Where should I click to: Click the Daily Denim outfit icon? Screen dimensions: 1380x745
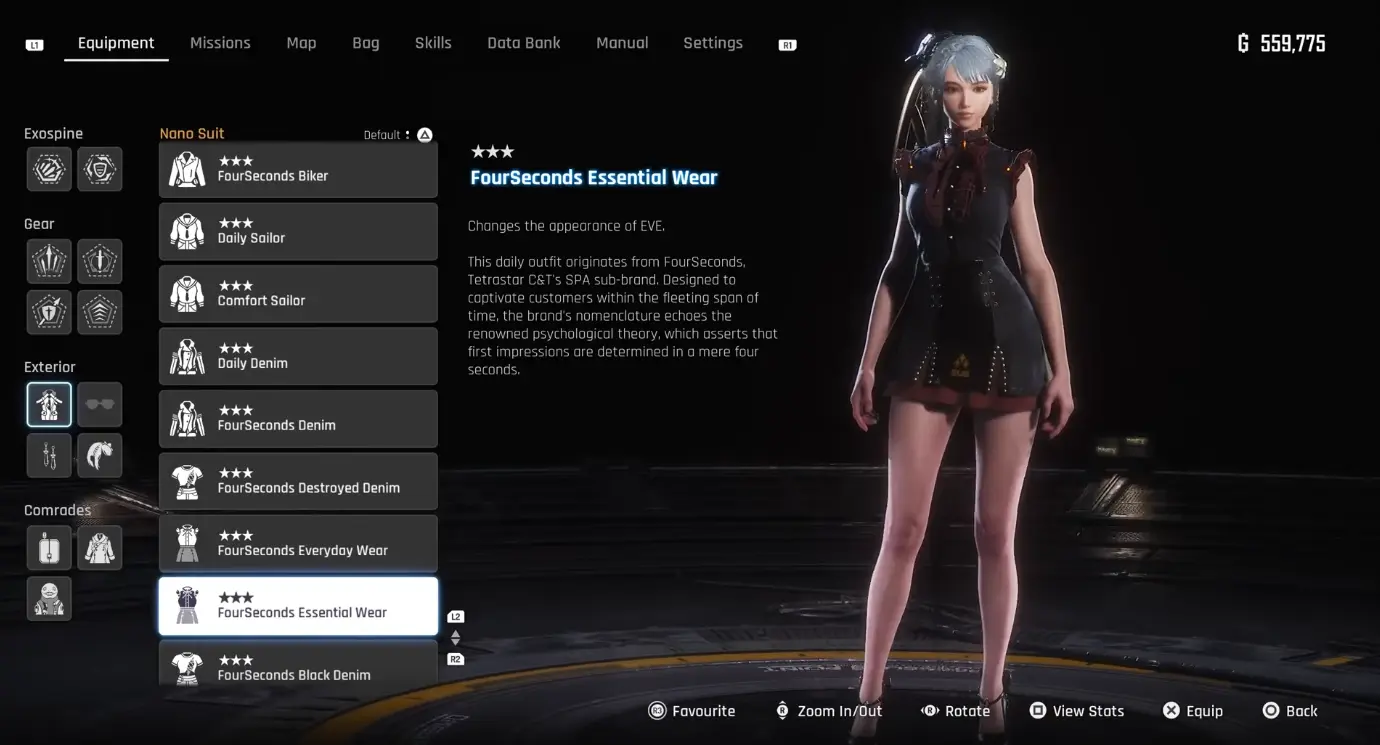tap(187, 356)
